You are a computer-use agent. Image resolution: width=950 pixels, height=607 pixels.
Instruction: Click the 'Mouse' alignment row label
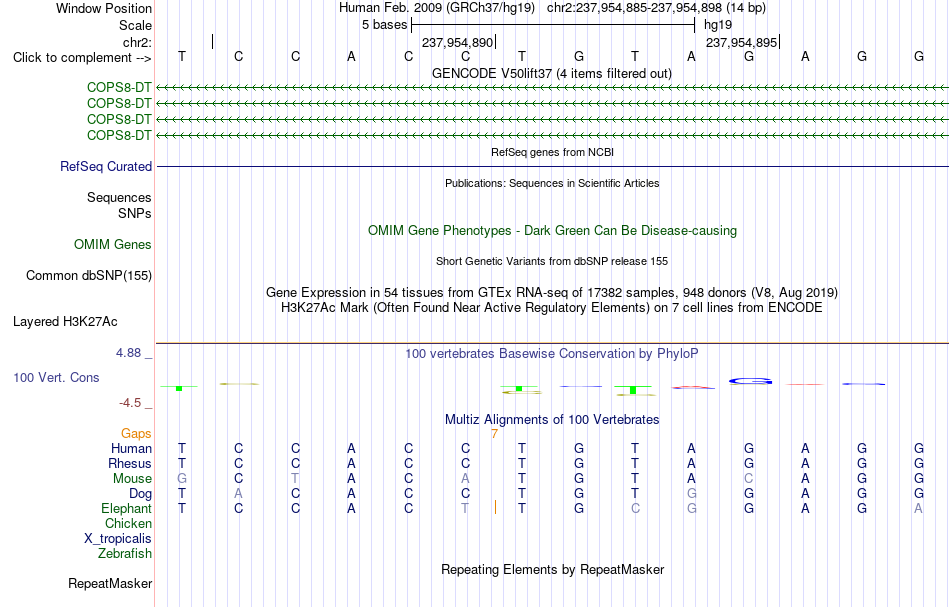[132, 479]
